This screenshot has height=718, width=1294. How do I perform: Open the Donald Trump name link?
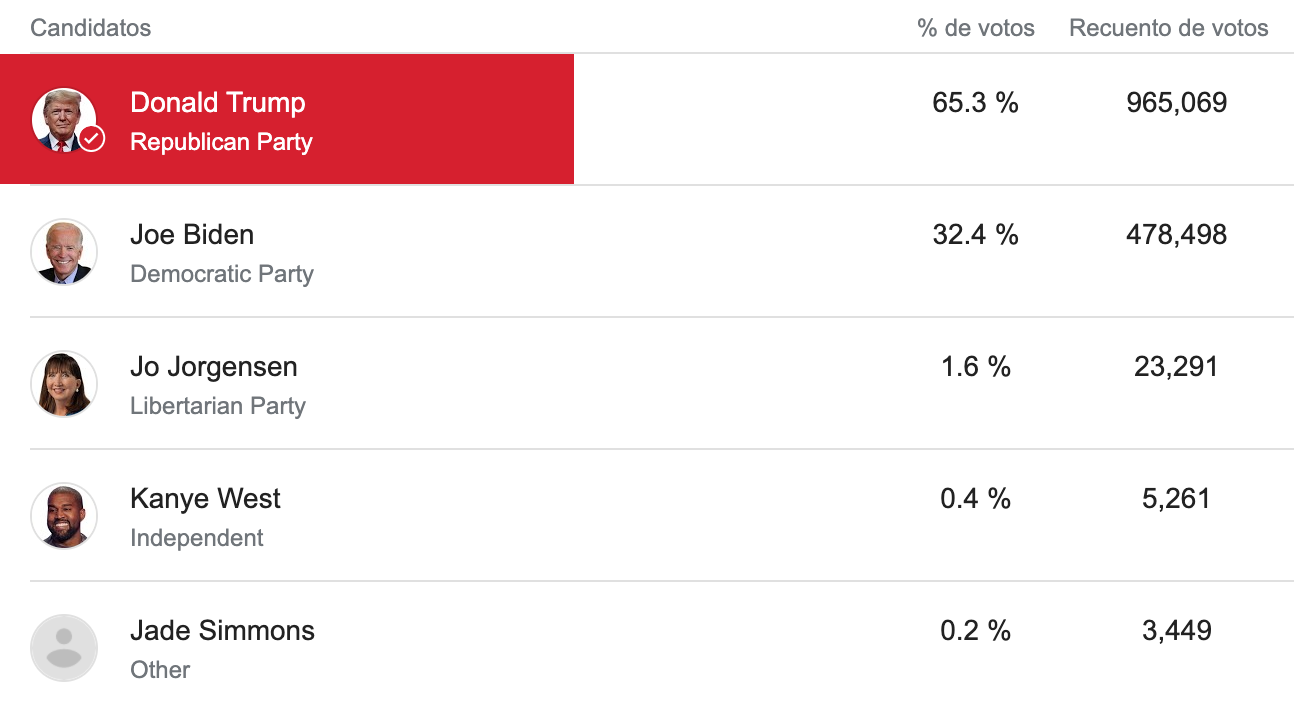(218, 102)
